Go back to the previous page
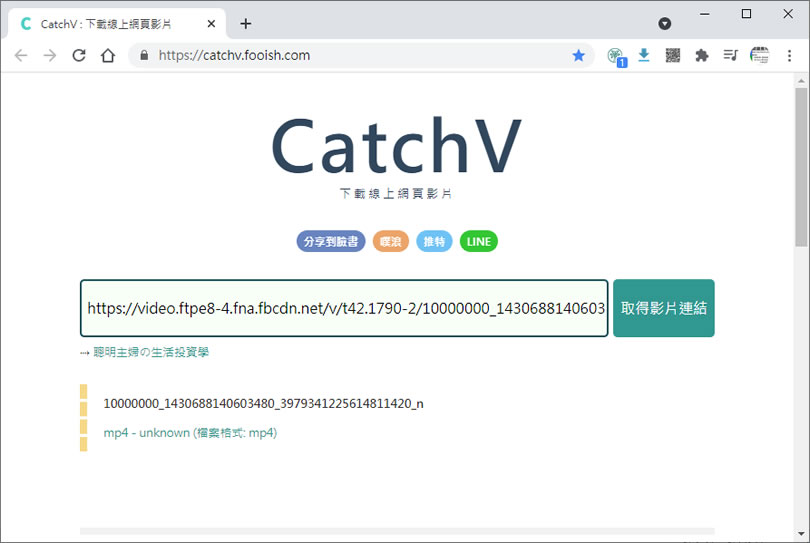Screen dimensions: 810x543 pos(21,55)
